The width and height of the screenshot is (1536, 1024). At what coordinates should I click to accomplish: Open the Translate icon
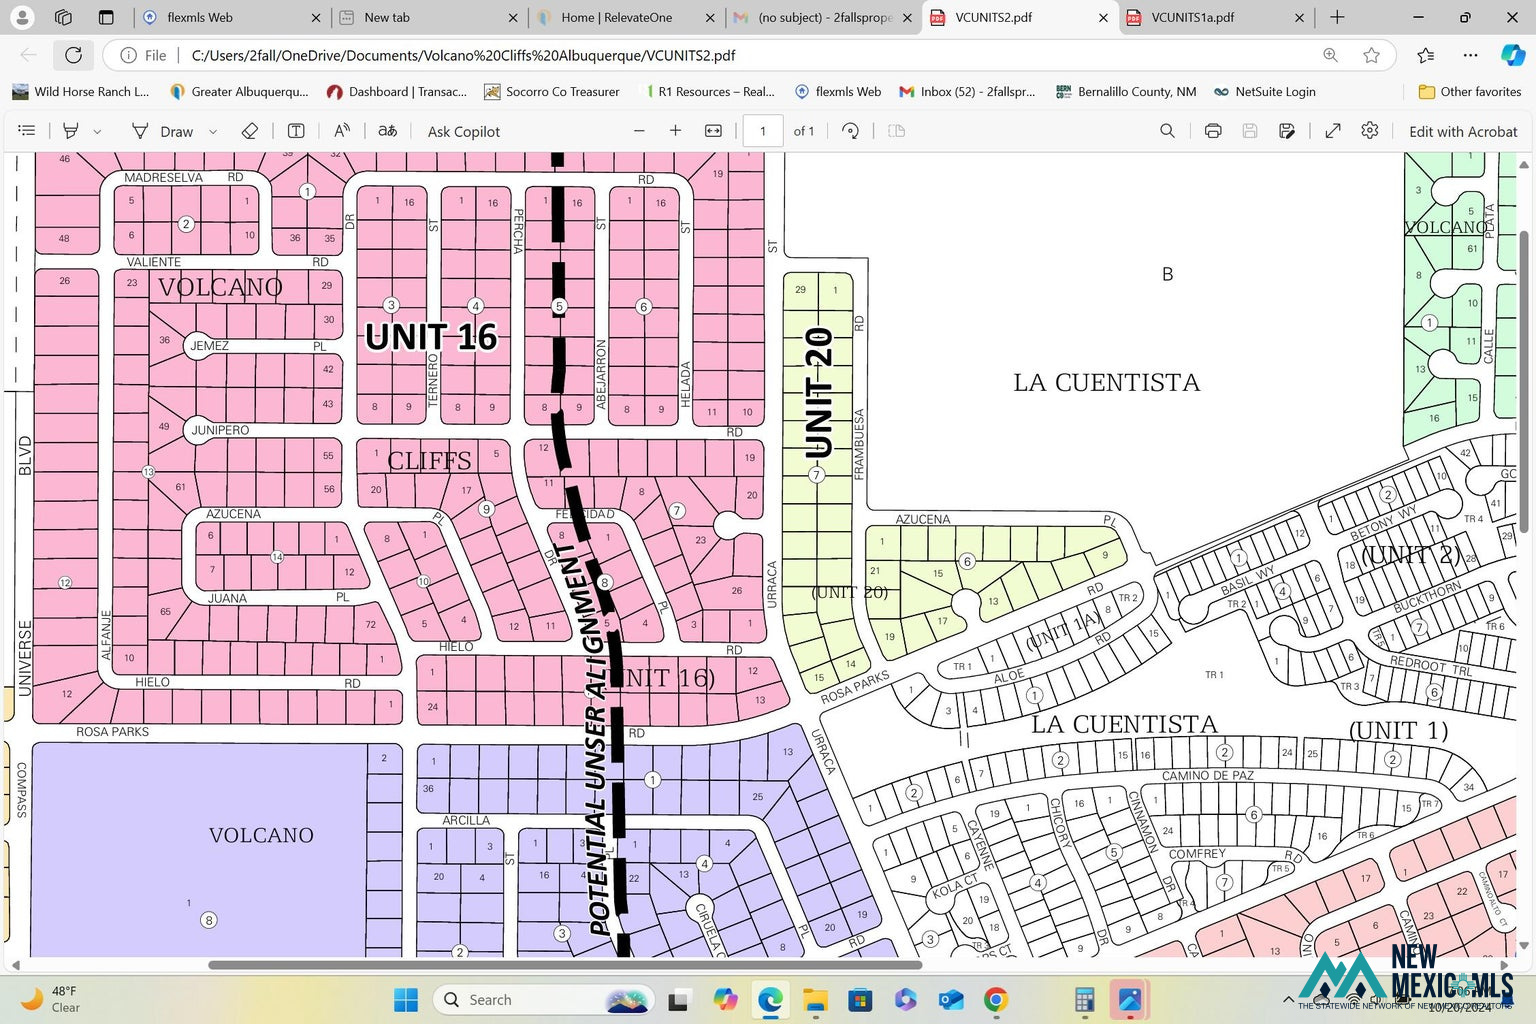[x=388, y=131]
